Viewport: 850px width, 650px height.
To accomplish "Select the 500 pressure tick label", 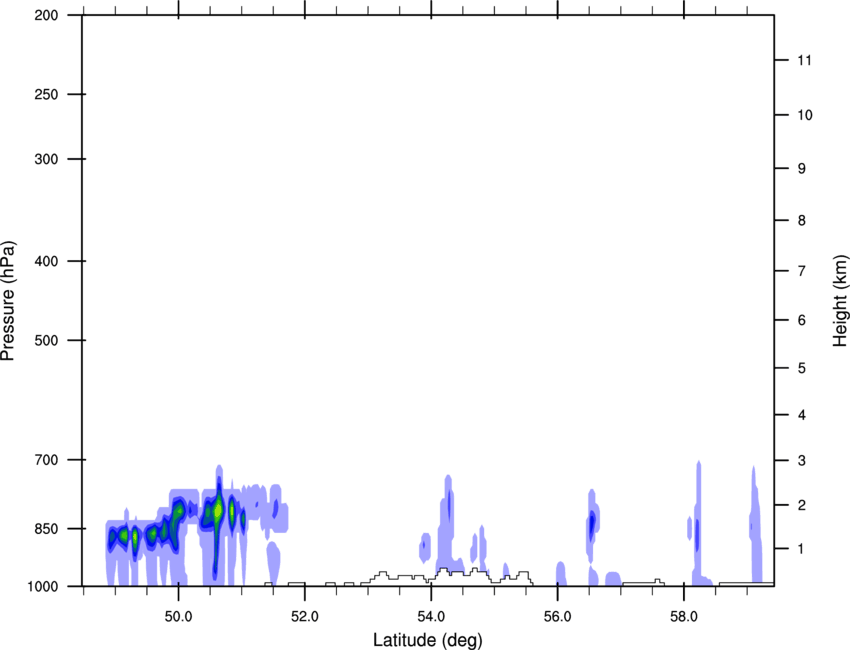I will tap(46, 340).
